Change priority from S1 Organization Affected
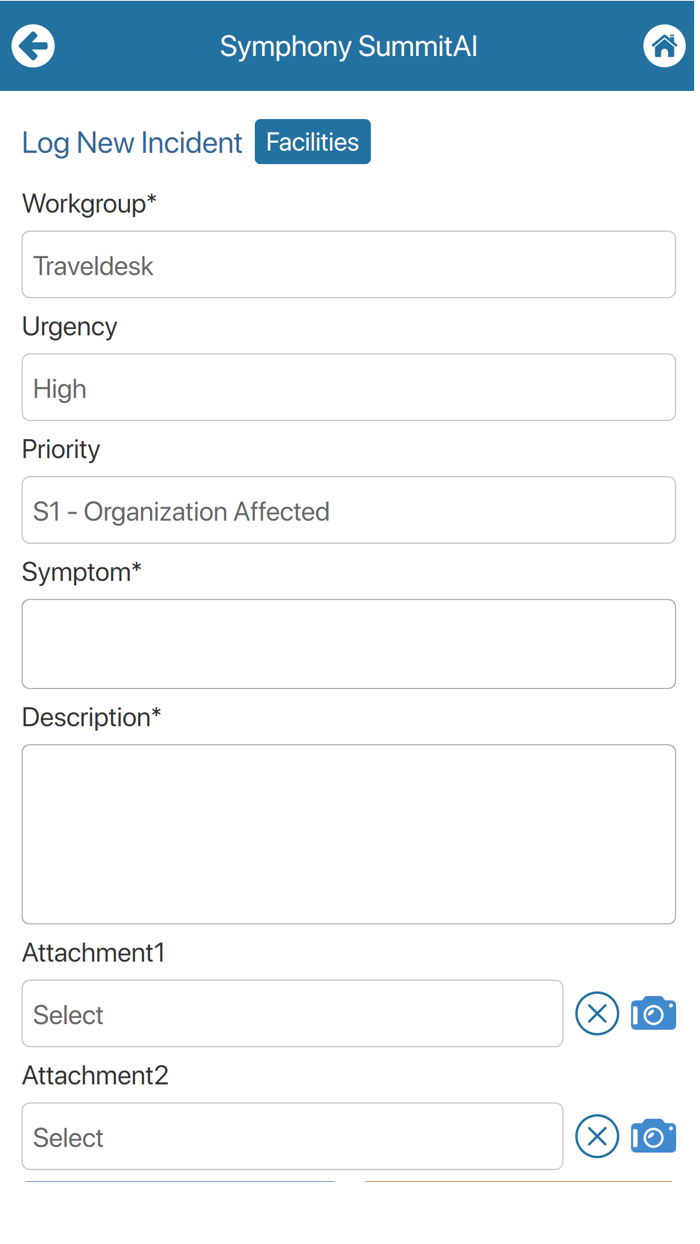700x1244 pixels. [348, 510]
